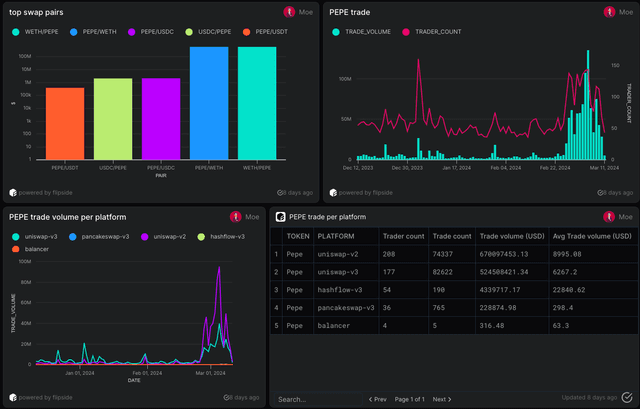Image resolution: width=640 pixels, height=409 pixels.
Task: Open 'powered by flipside' link under PEPE trade
Action: [x=365, y=193]
